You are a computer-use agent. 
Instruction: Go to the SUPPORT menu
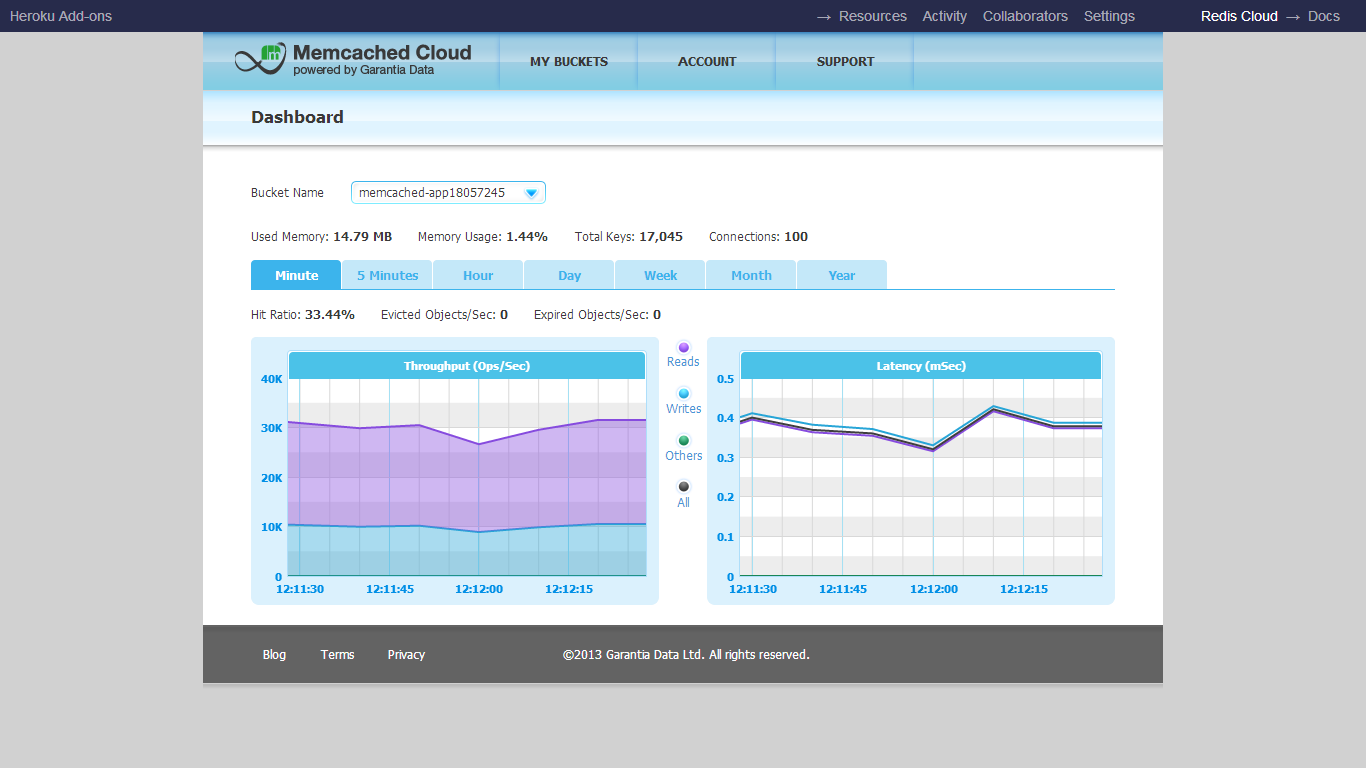(x=845, y=62)
